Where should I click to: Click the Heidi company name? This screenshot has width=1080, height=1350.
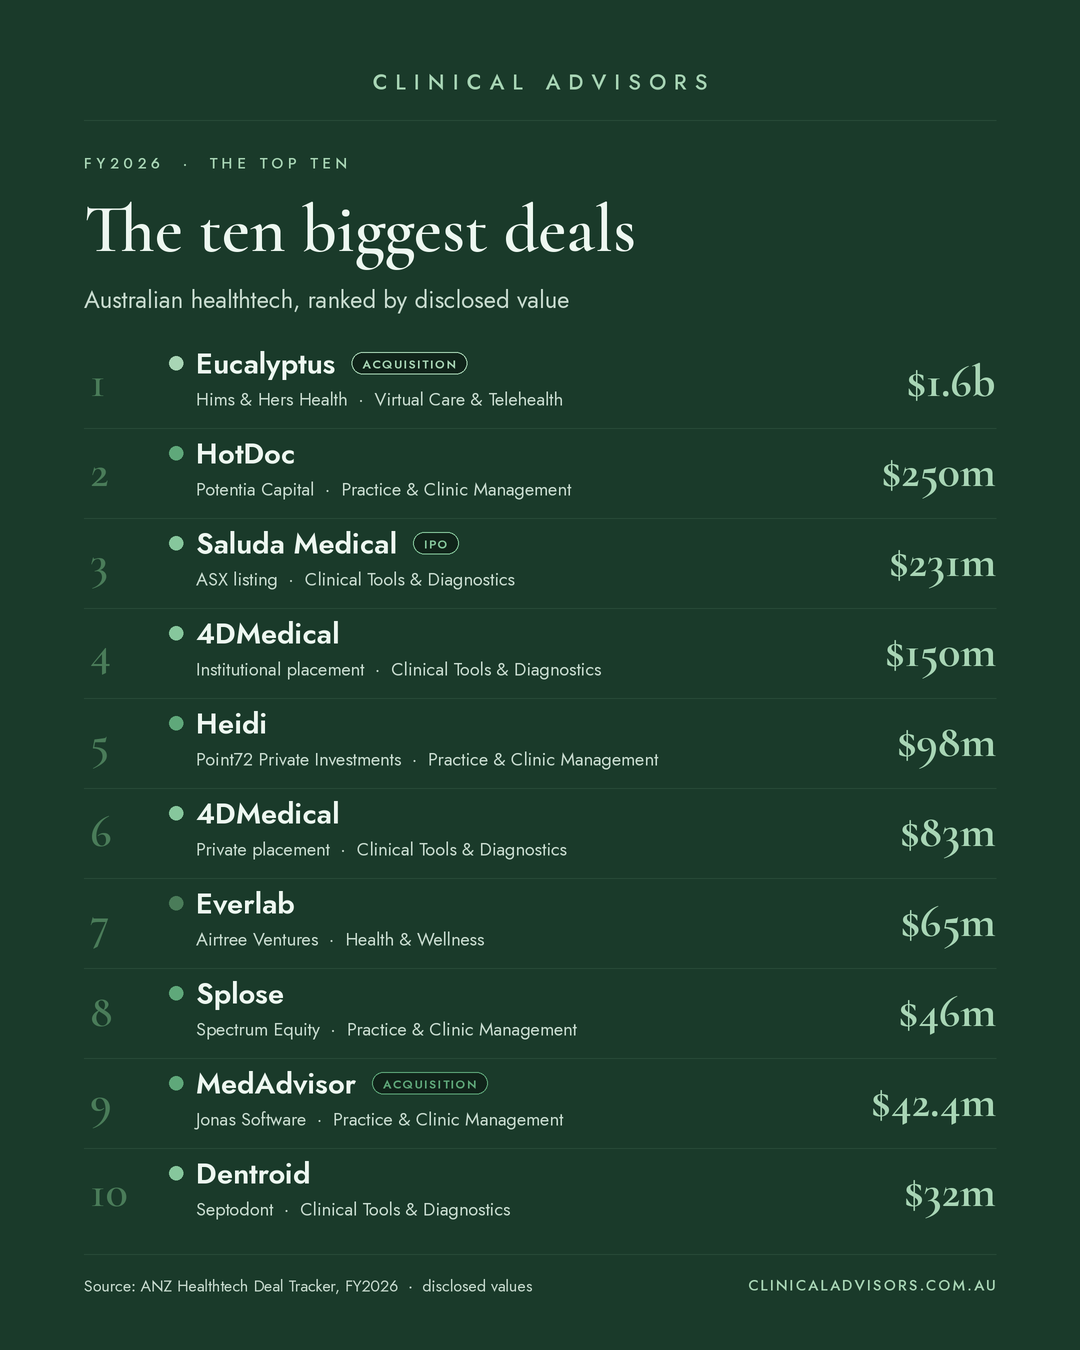pyautogui.click(x=231, y=723)
